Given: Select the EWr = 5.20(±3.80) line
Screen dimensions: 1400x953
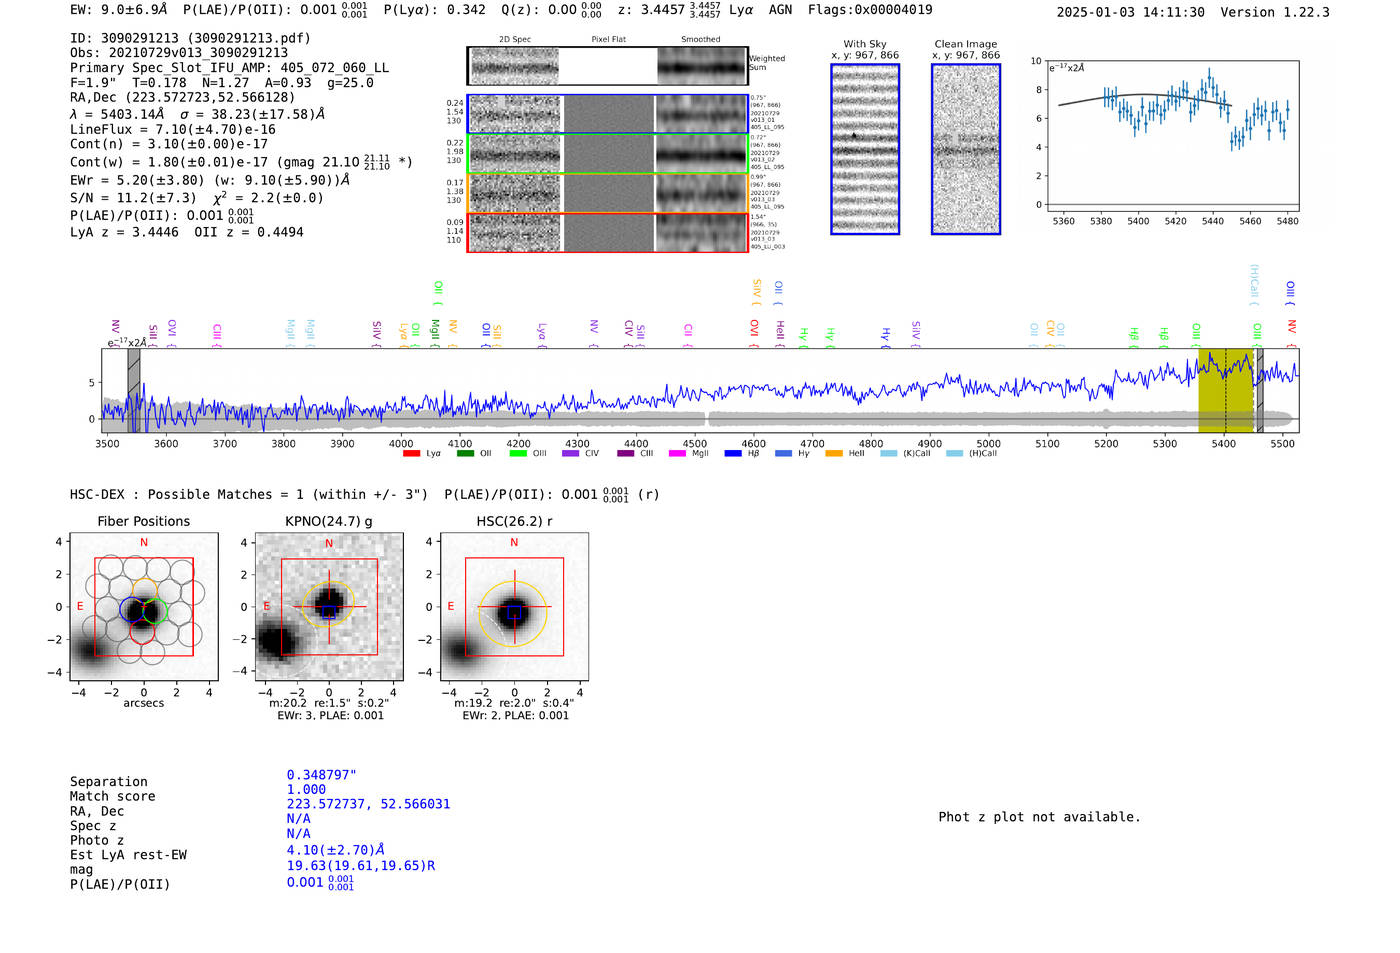Looking at the screenshot, I should tap(210, 180).
